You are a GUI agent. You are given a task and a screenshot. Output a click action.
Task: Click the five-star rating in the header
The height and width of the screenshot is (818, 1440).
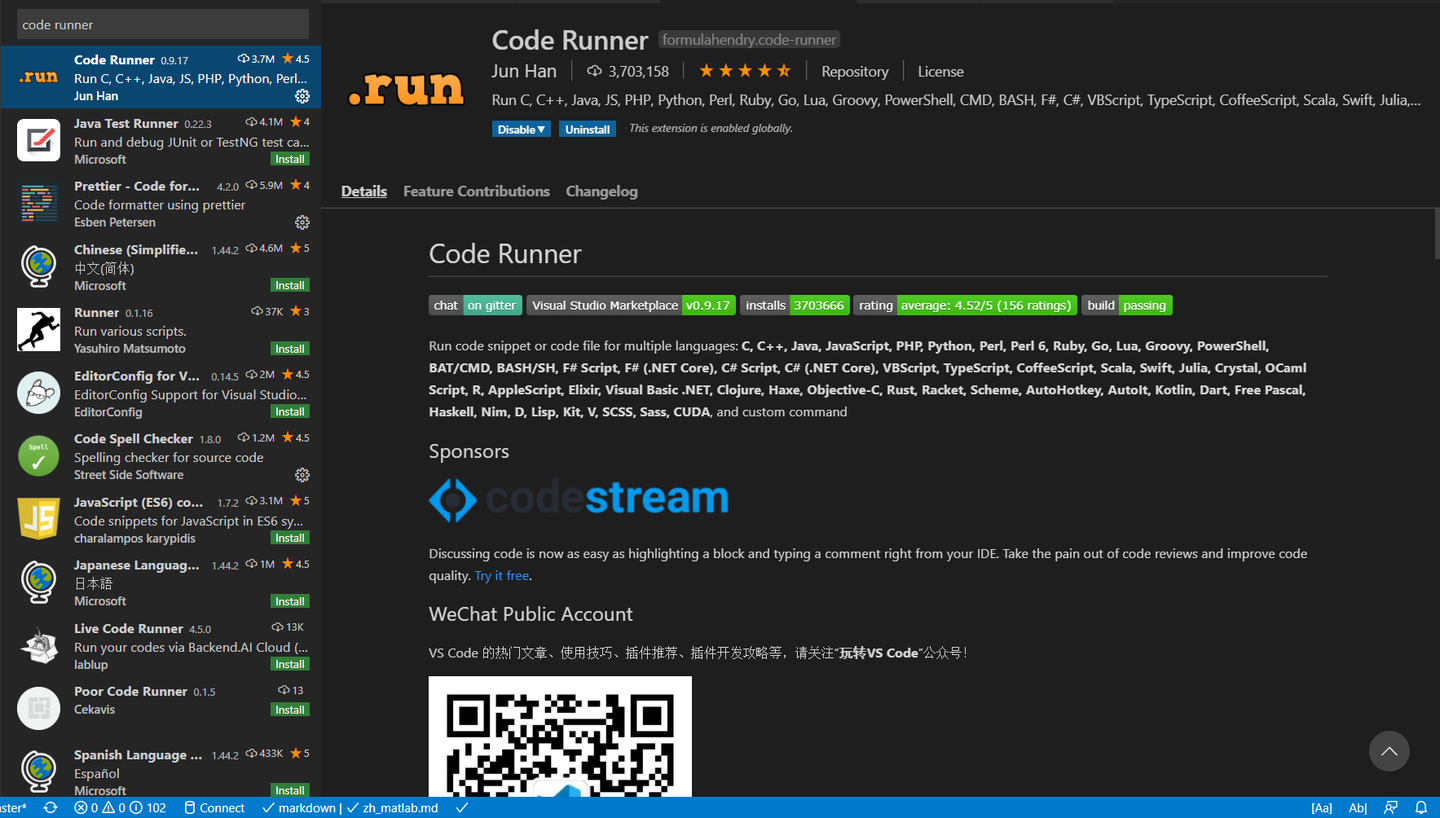(x=744, y=71)
